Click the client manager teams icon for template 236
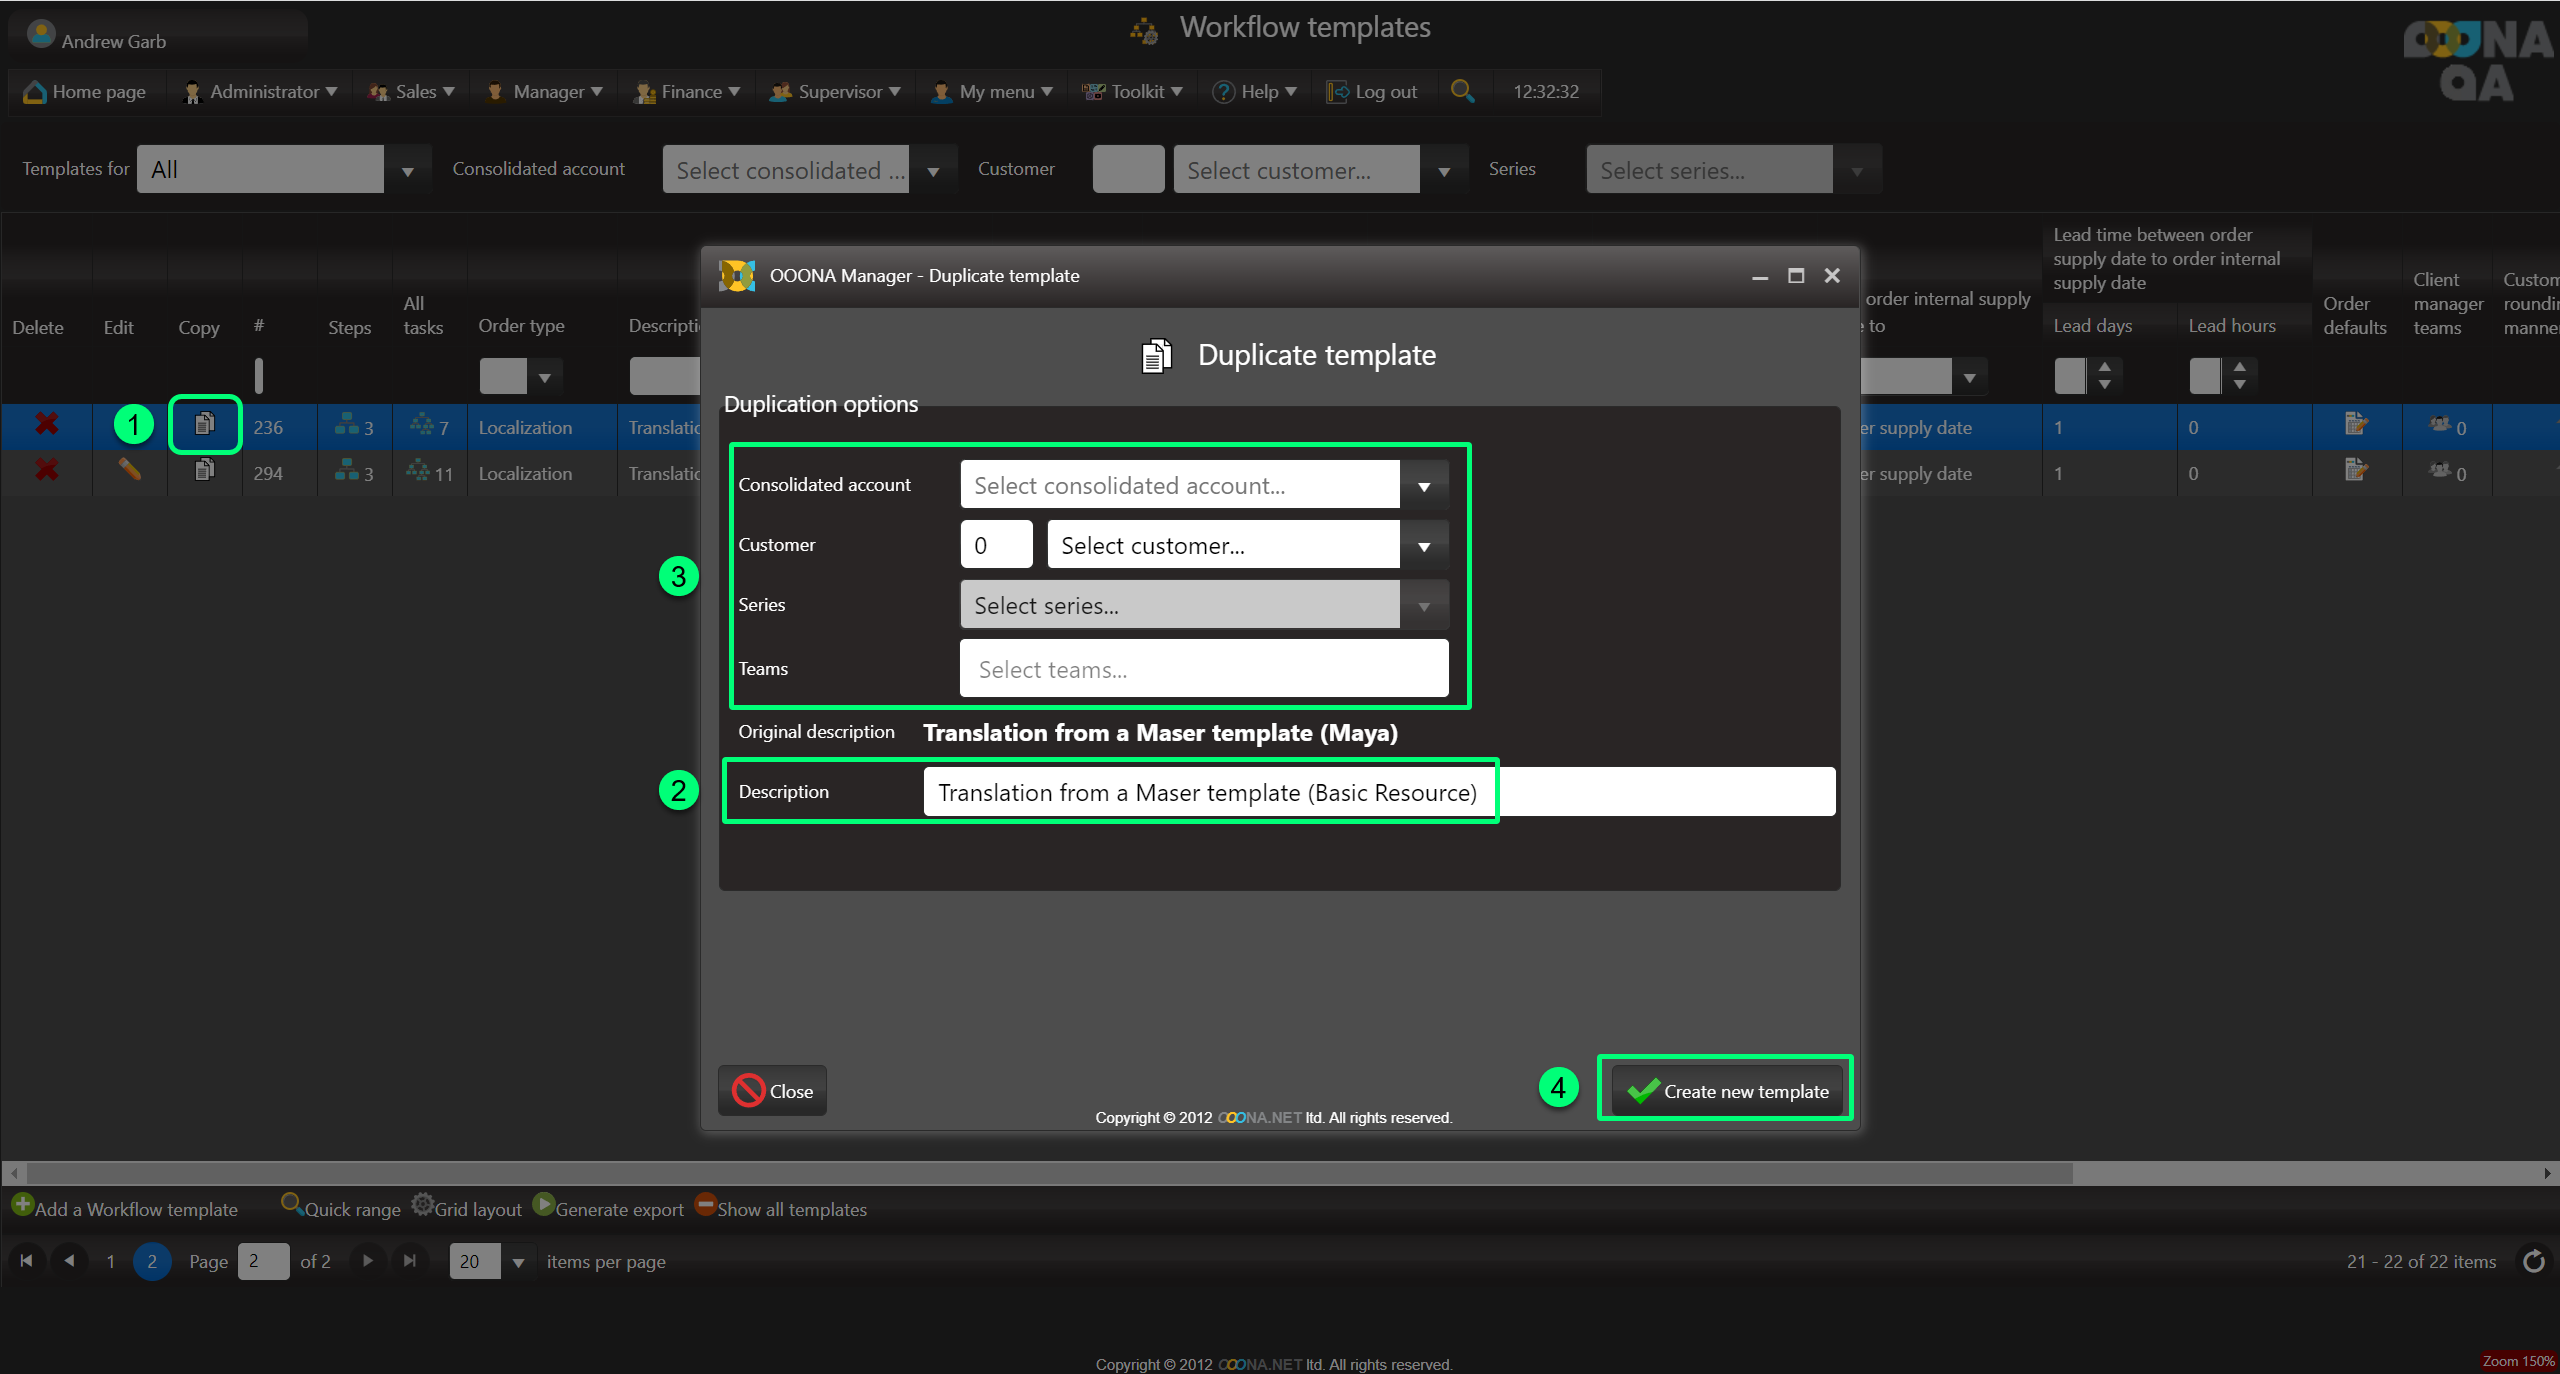The width and height of the screenshot is (2560, 1374). pyautogui.click(x=2440, y=425)
